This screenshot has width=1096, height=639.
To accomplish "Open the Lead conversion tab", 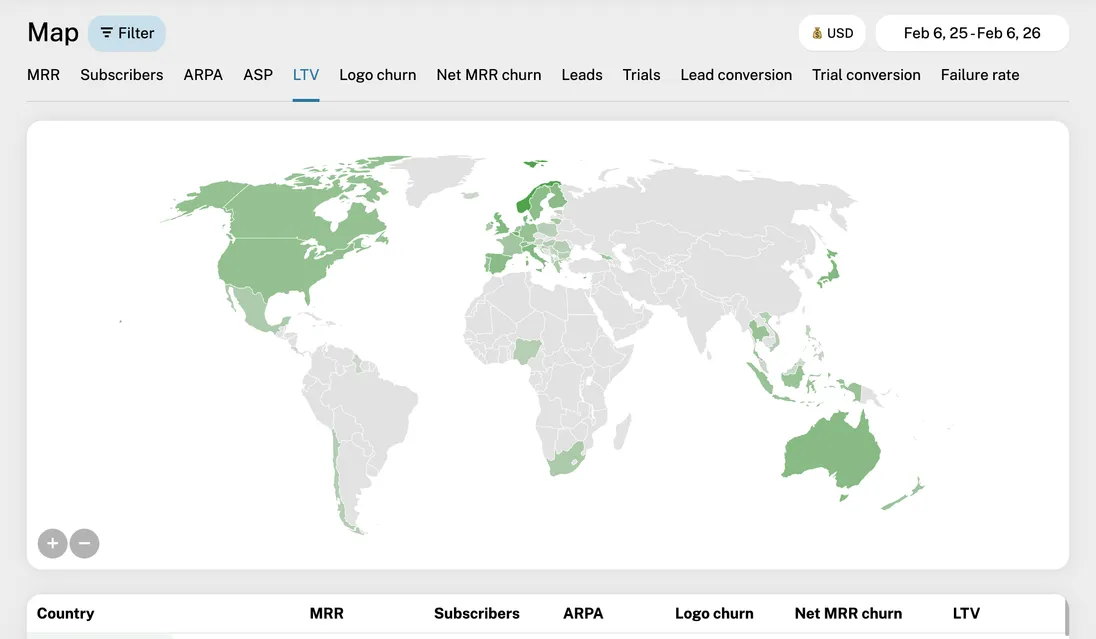I will [x=736, y=75].
